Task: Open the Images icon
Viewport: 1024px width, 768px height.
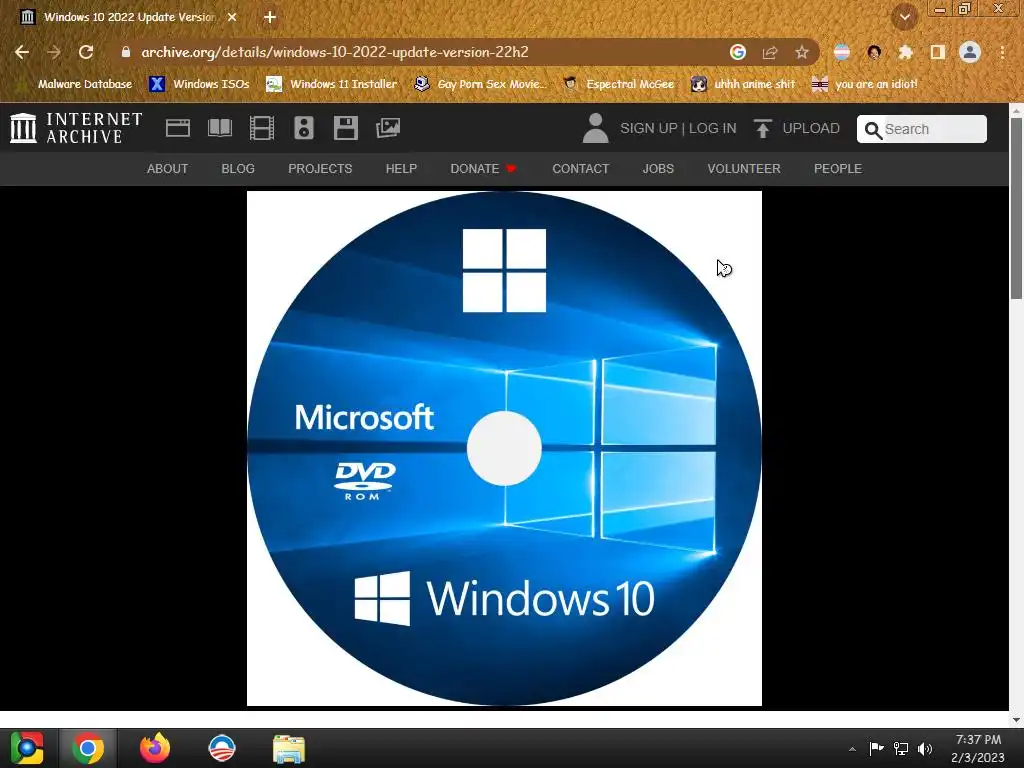Action: click(388, 128)
